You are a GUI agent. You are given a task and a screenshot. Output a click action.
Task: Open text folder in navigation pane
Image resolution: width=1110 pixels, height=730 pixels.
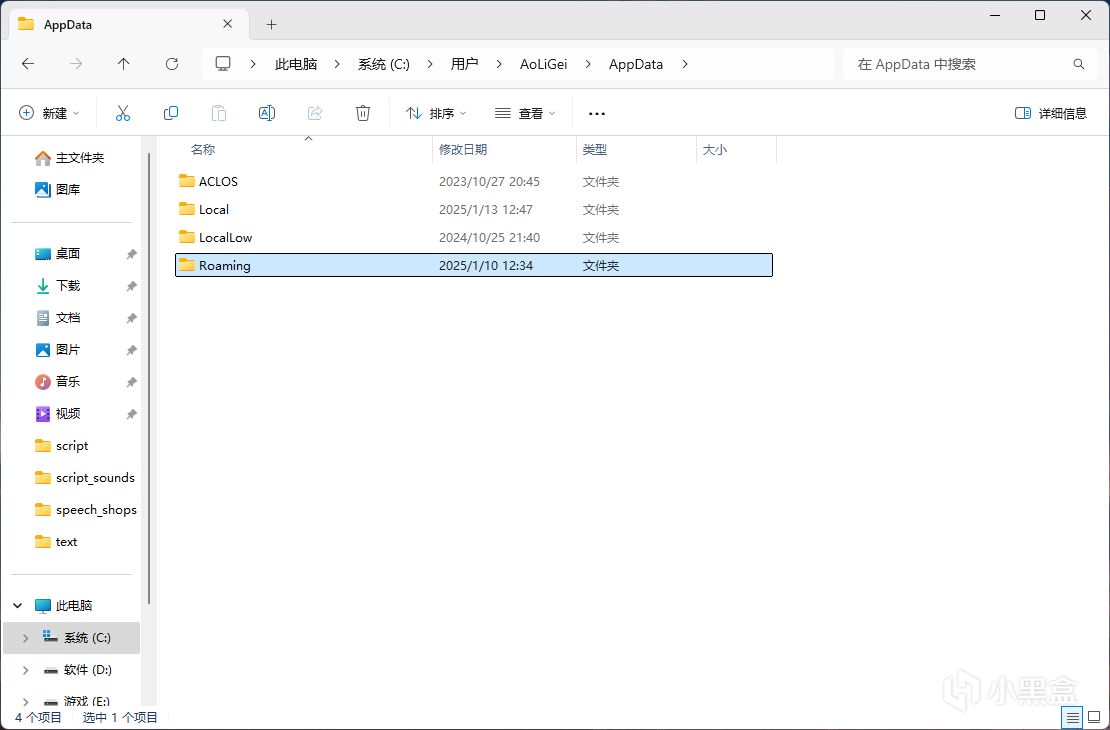[71, 542]
